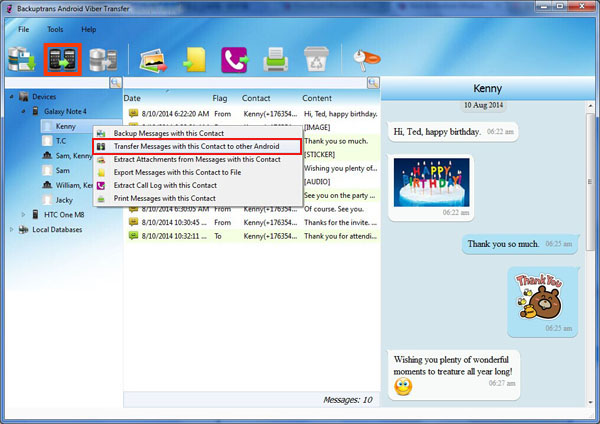
Task: Click the chat preview scrollbar thumb
Action: click(590, 182)
